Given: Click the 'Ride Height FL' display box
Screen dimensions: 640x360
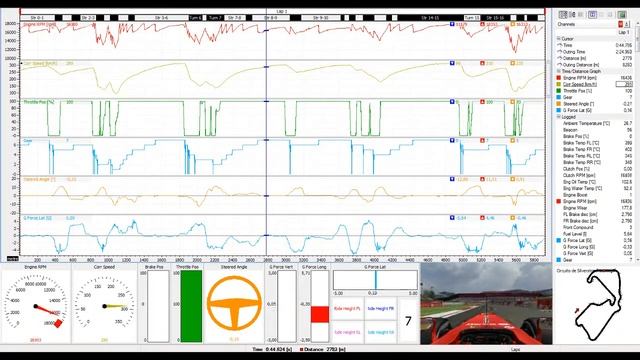Looking at the screenshot, I should (x=348, y=309).
